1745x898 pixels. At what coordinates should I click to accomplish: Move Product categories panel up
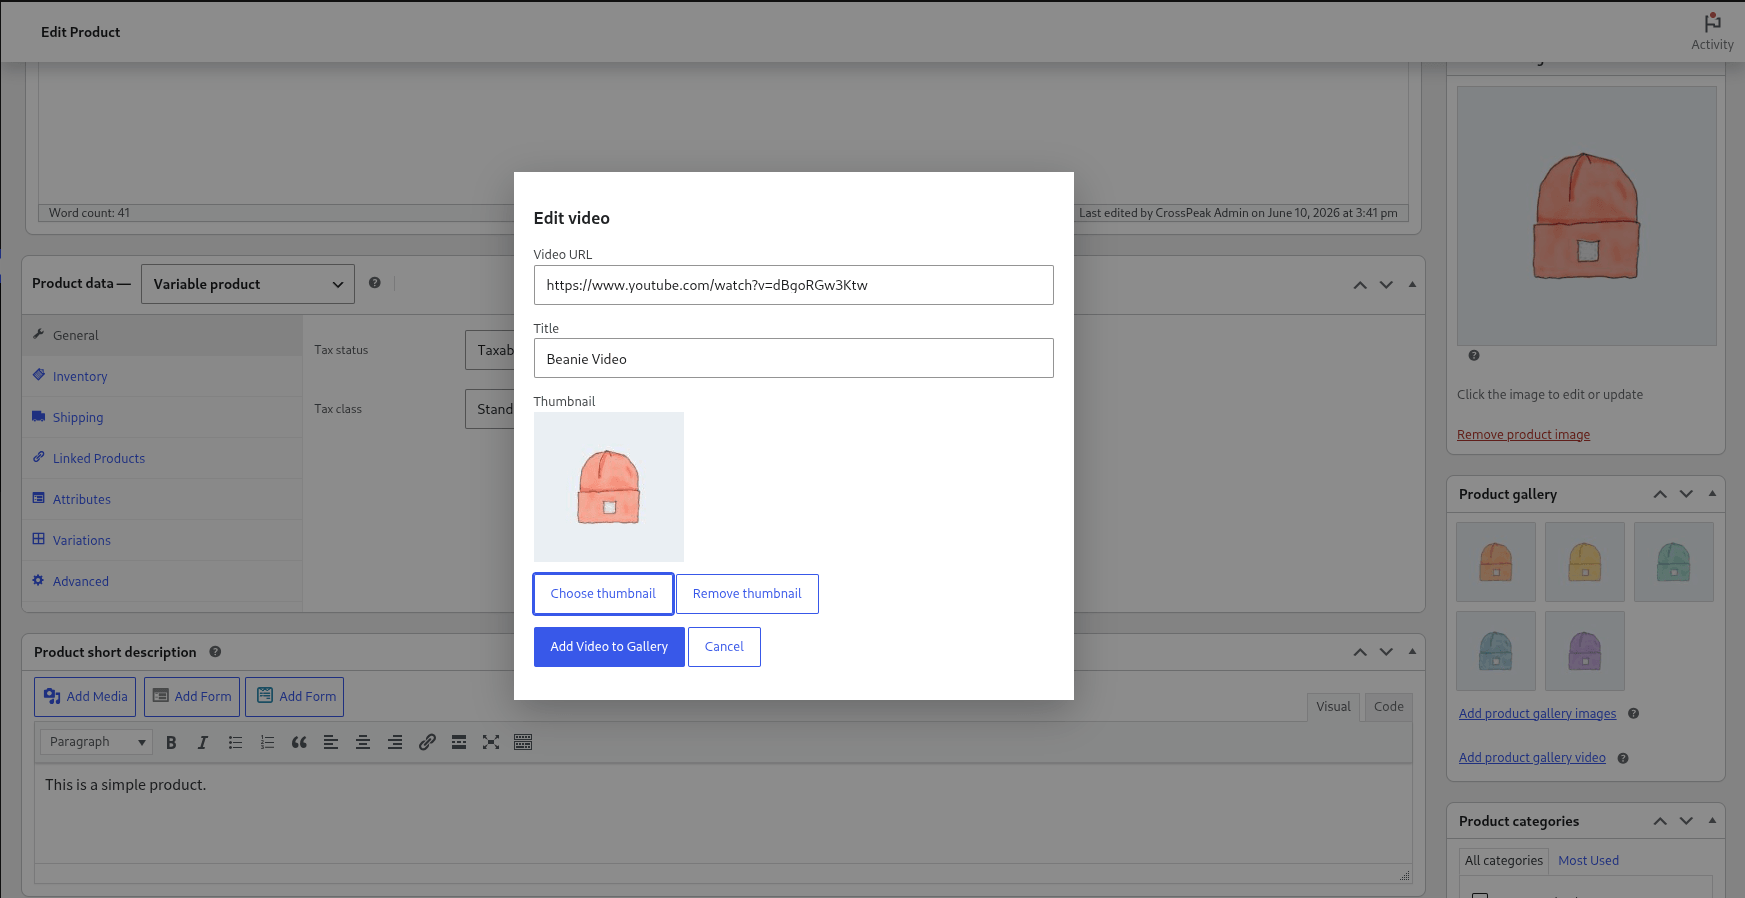1660,821
